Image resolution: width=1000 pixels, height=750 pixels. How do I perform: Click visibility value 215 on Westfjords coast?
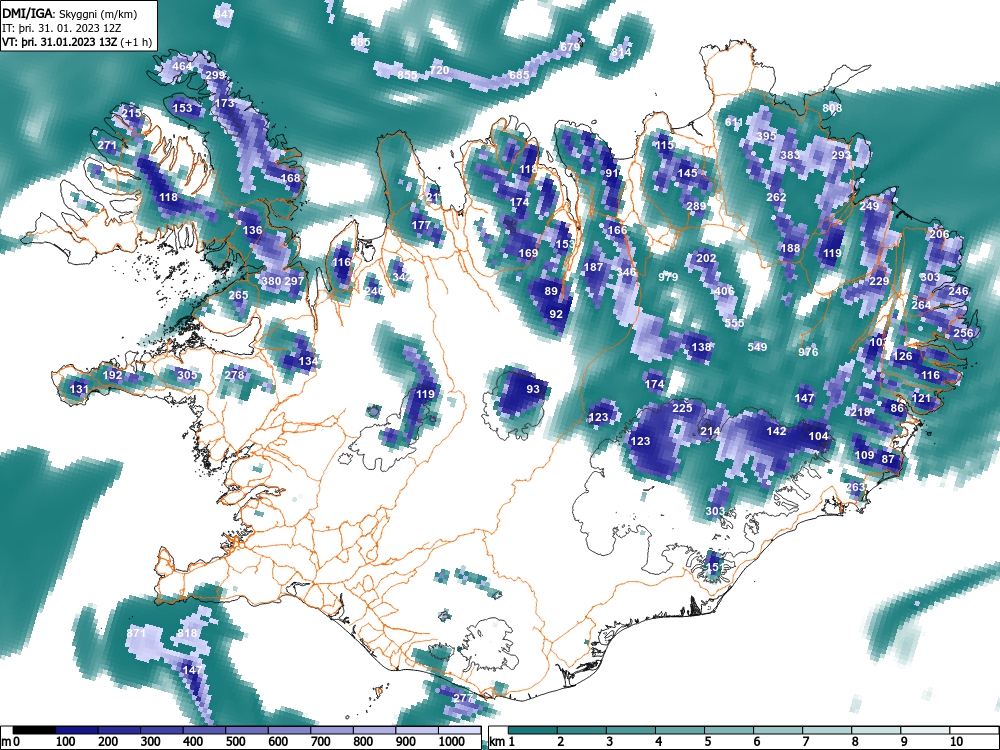point(131,113)
